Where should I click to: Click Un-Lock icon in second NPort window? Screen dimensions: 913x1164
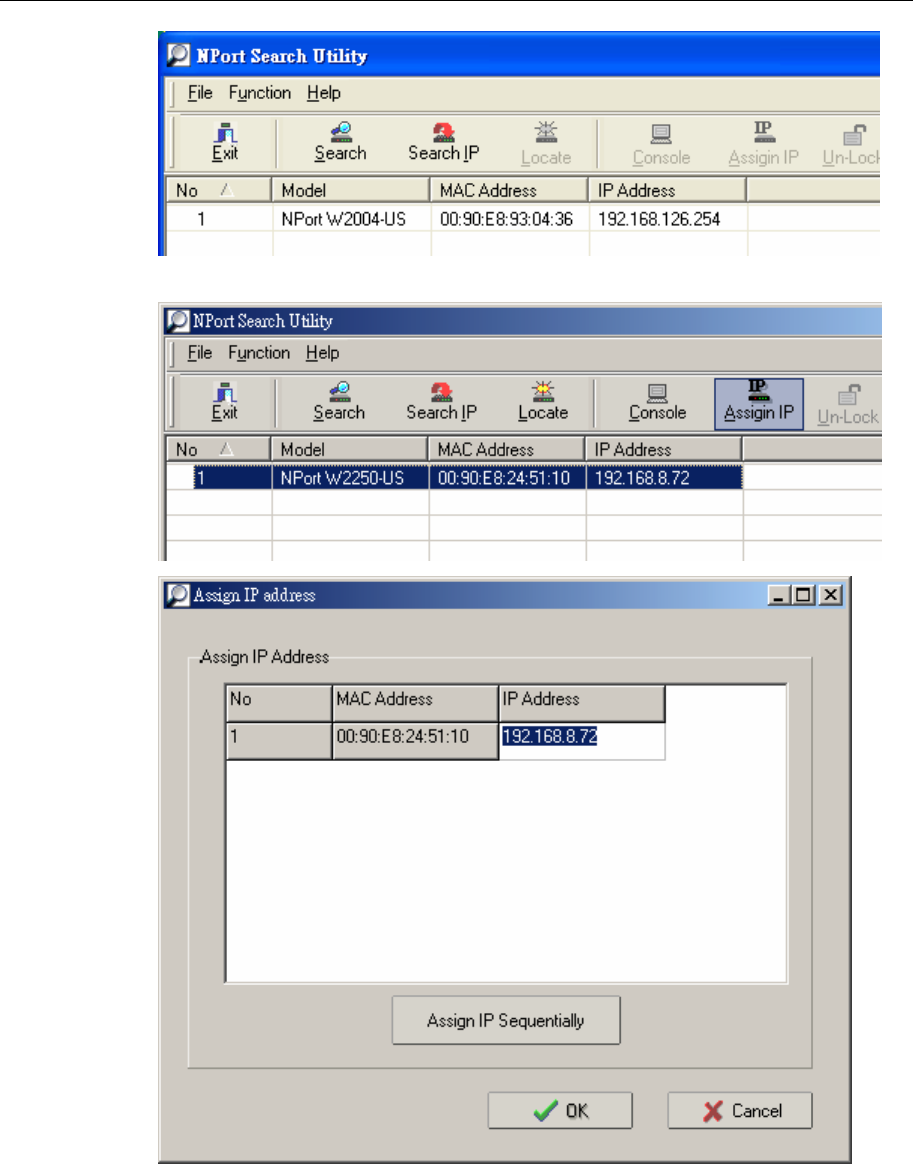[x=848, y=405]
